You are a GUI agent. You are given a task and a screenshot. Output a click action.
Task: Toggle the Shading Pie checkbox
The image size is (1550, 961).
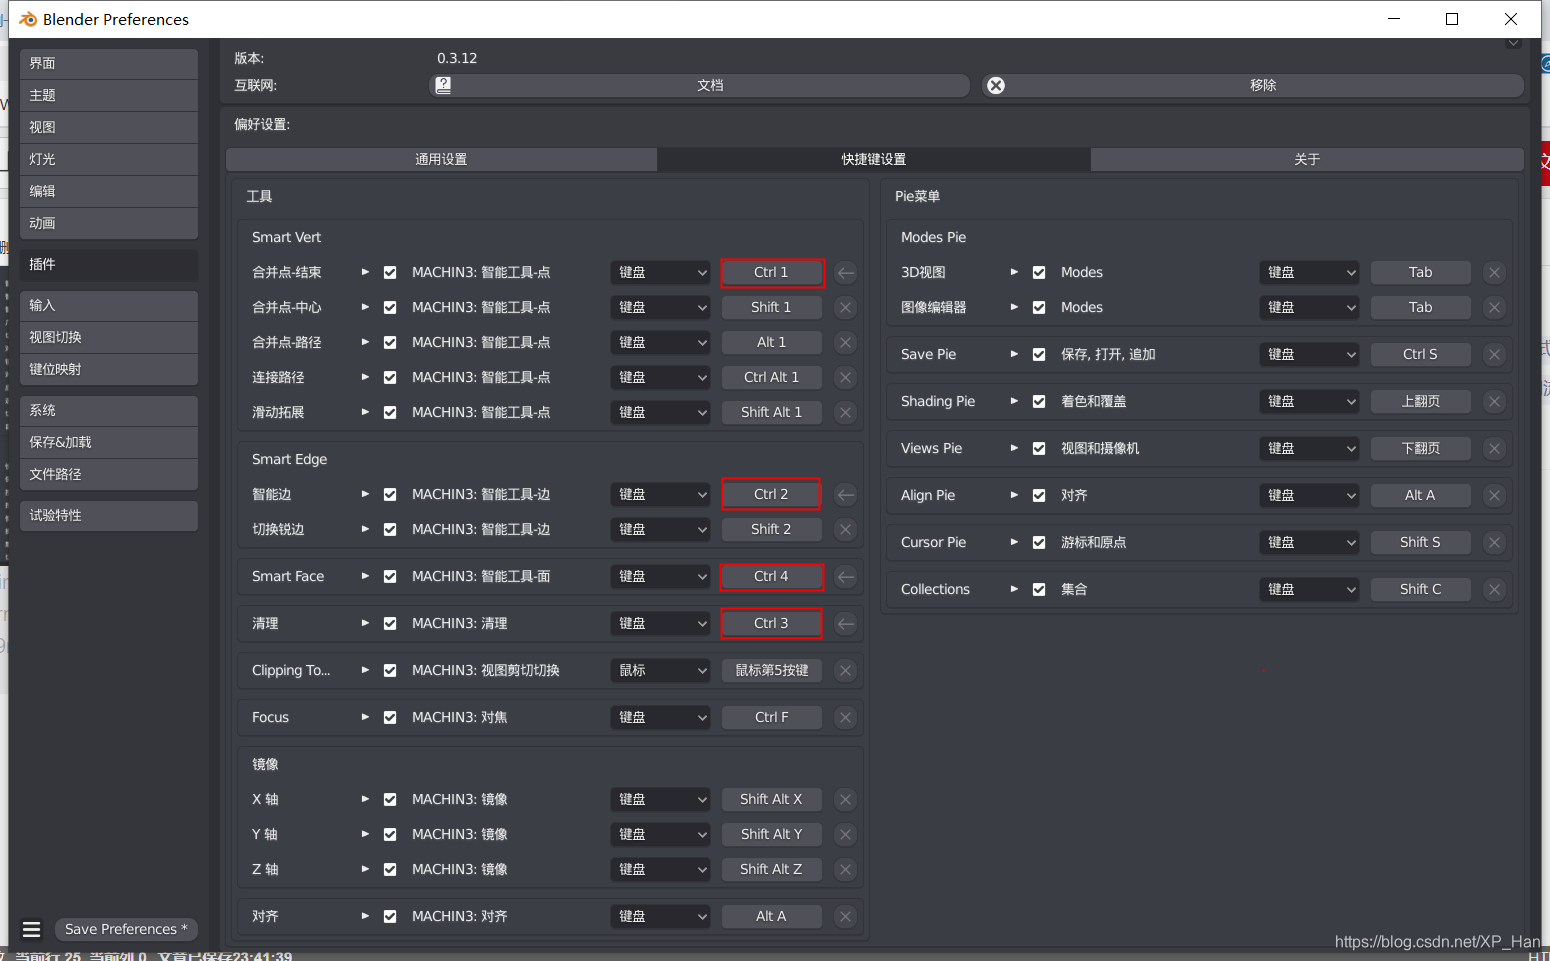pos(1039,401)
